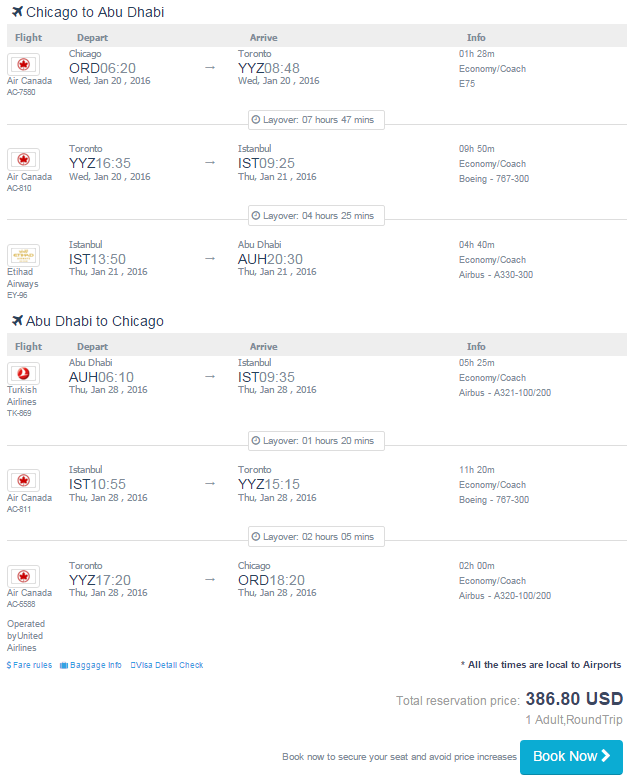Click the Air Canada logo for flight AC-5588
The height and width of the screenshot is (783, 630).
[x=23, y=576]
